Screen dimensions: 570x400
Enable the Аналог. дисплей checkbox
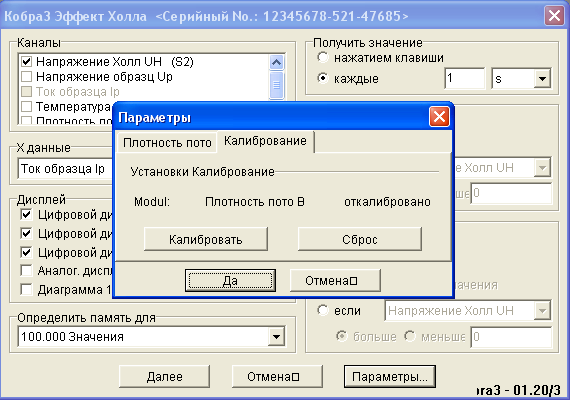point(26,271)
